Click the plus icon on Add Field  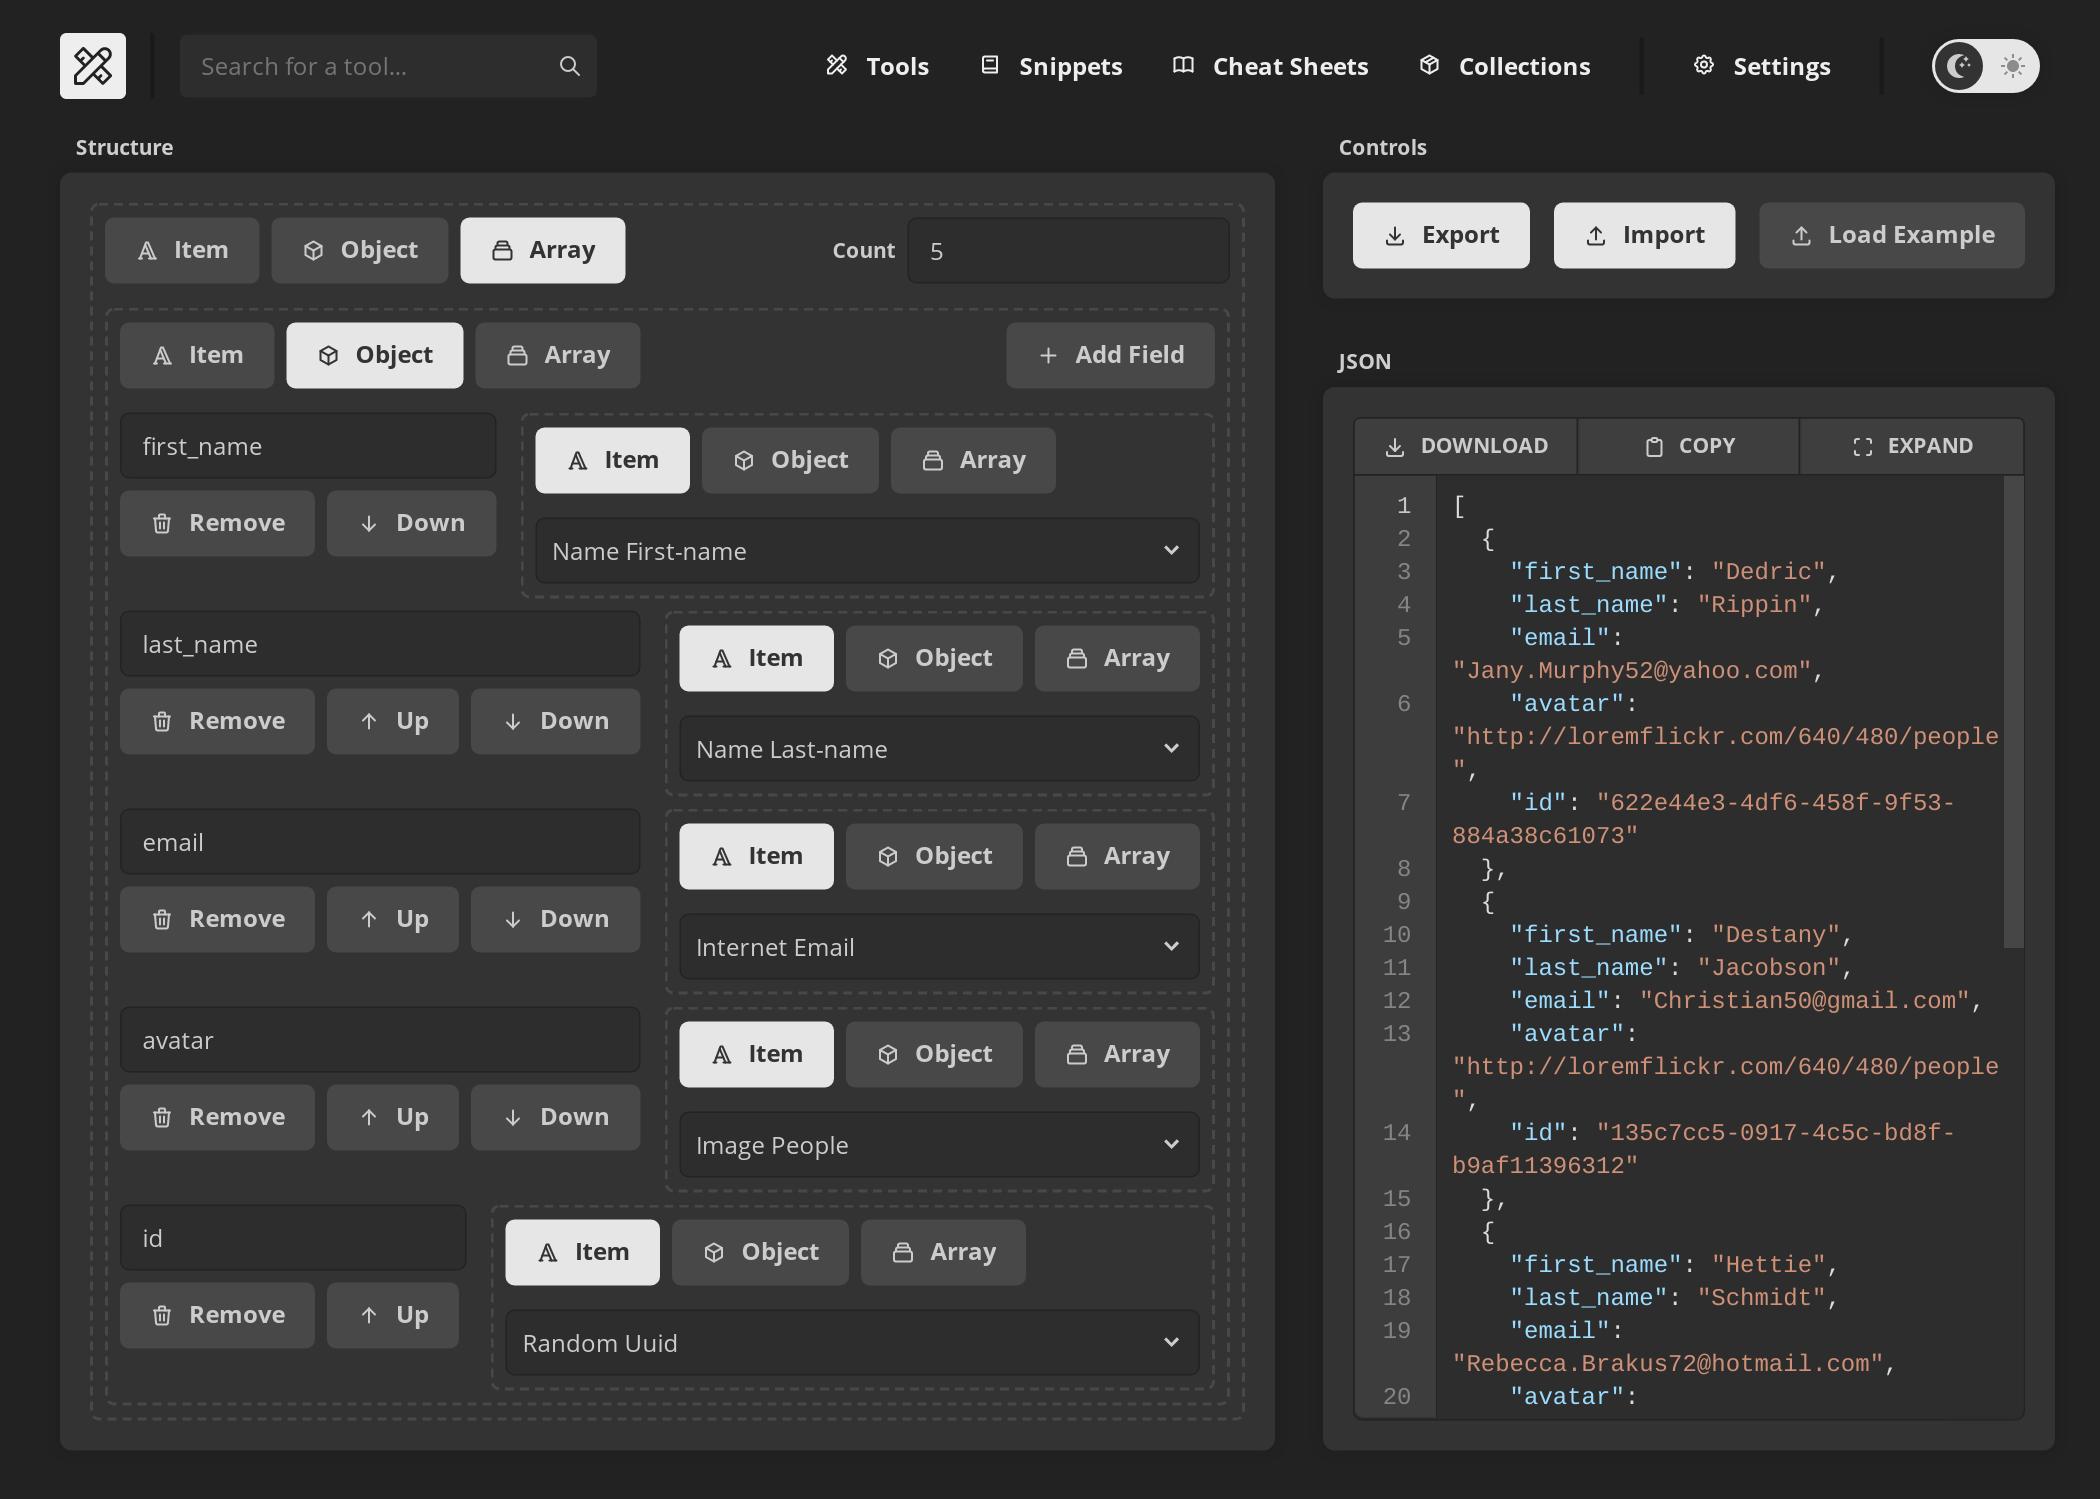pos(1047,355)
